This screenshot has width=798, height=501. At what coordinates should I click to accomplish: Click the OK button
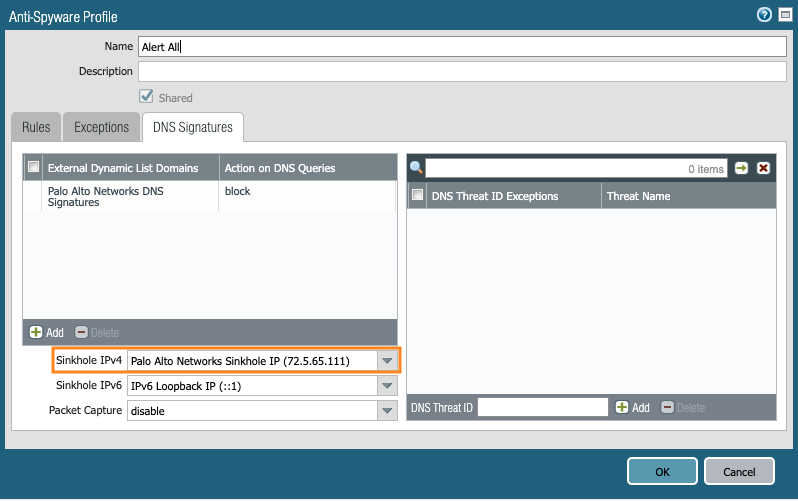pos(662,471)
